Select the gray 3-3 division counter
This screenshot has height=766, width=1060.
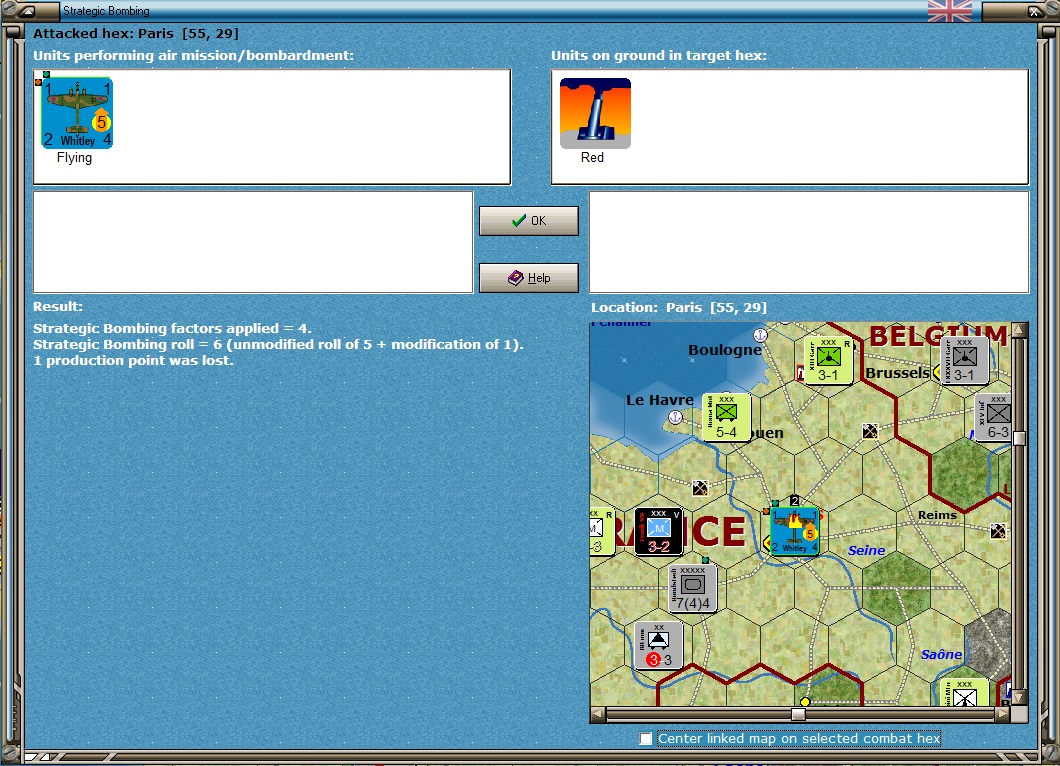659,646
